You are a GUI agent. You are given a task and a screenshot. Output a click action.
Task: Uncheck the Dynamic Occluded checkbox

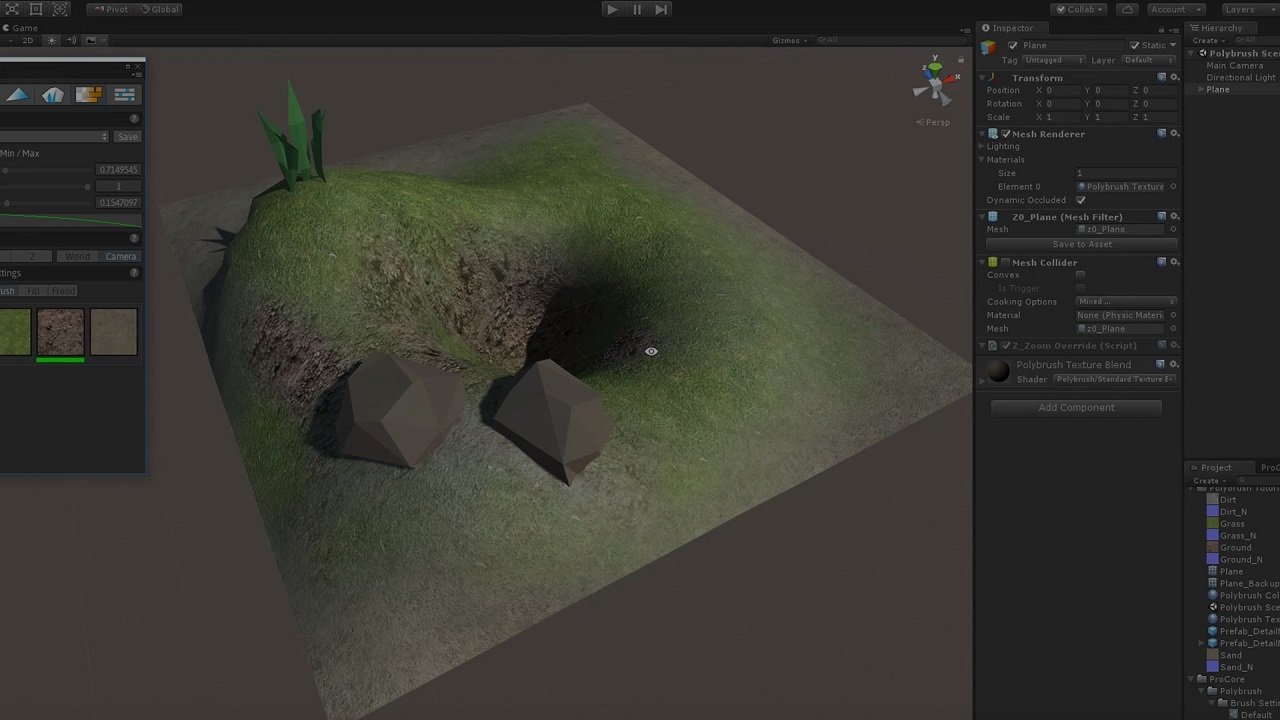[1080, 200]
